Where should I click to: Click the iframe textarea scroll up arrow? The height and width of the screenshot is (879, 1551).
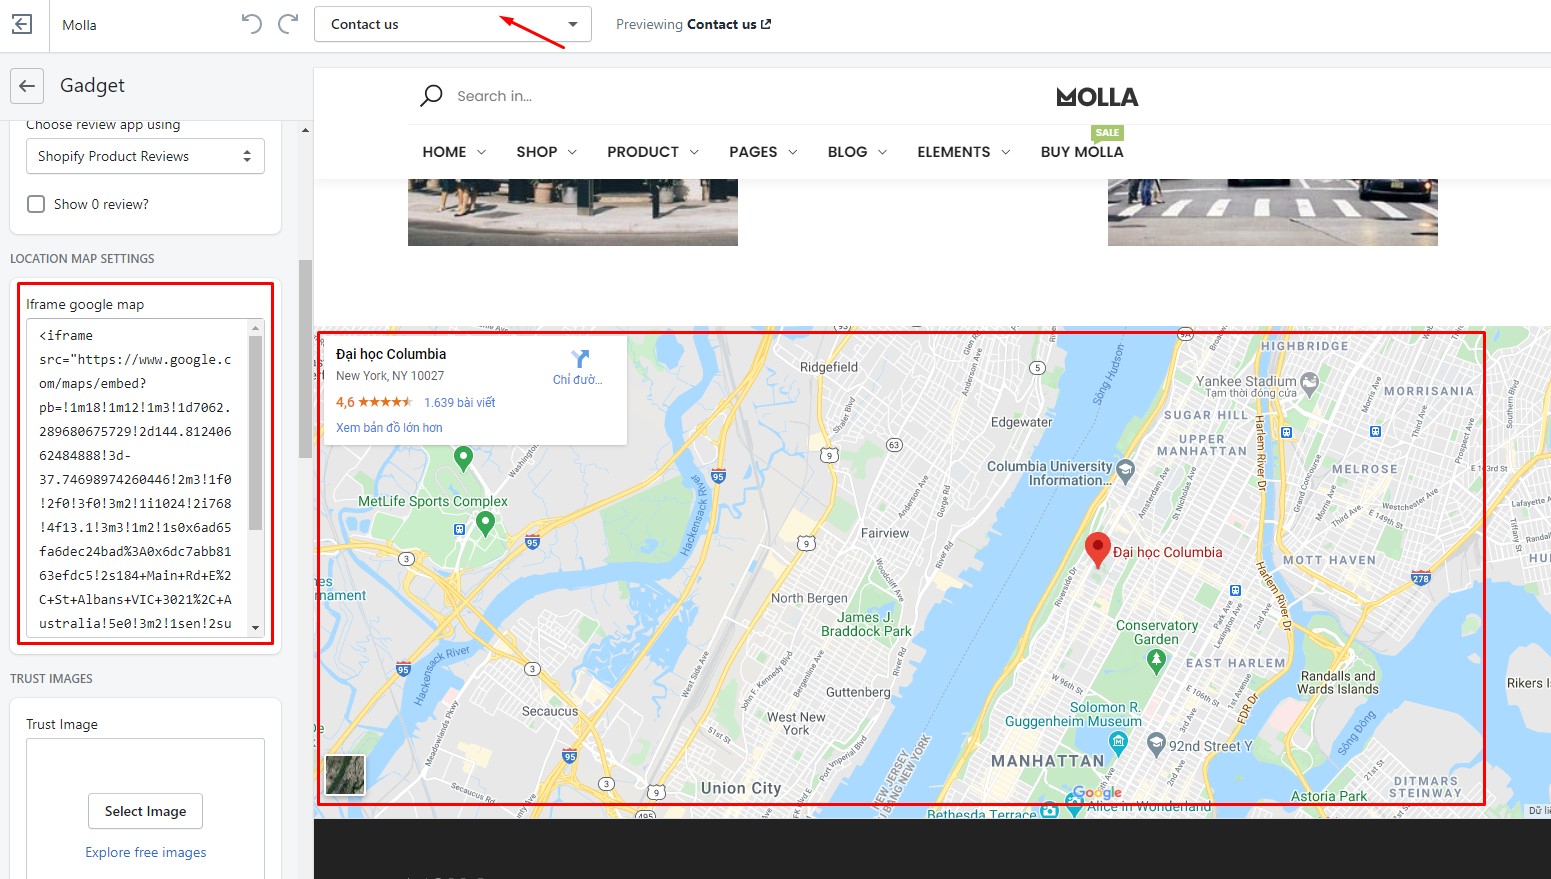(x=256, y=327)
